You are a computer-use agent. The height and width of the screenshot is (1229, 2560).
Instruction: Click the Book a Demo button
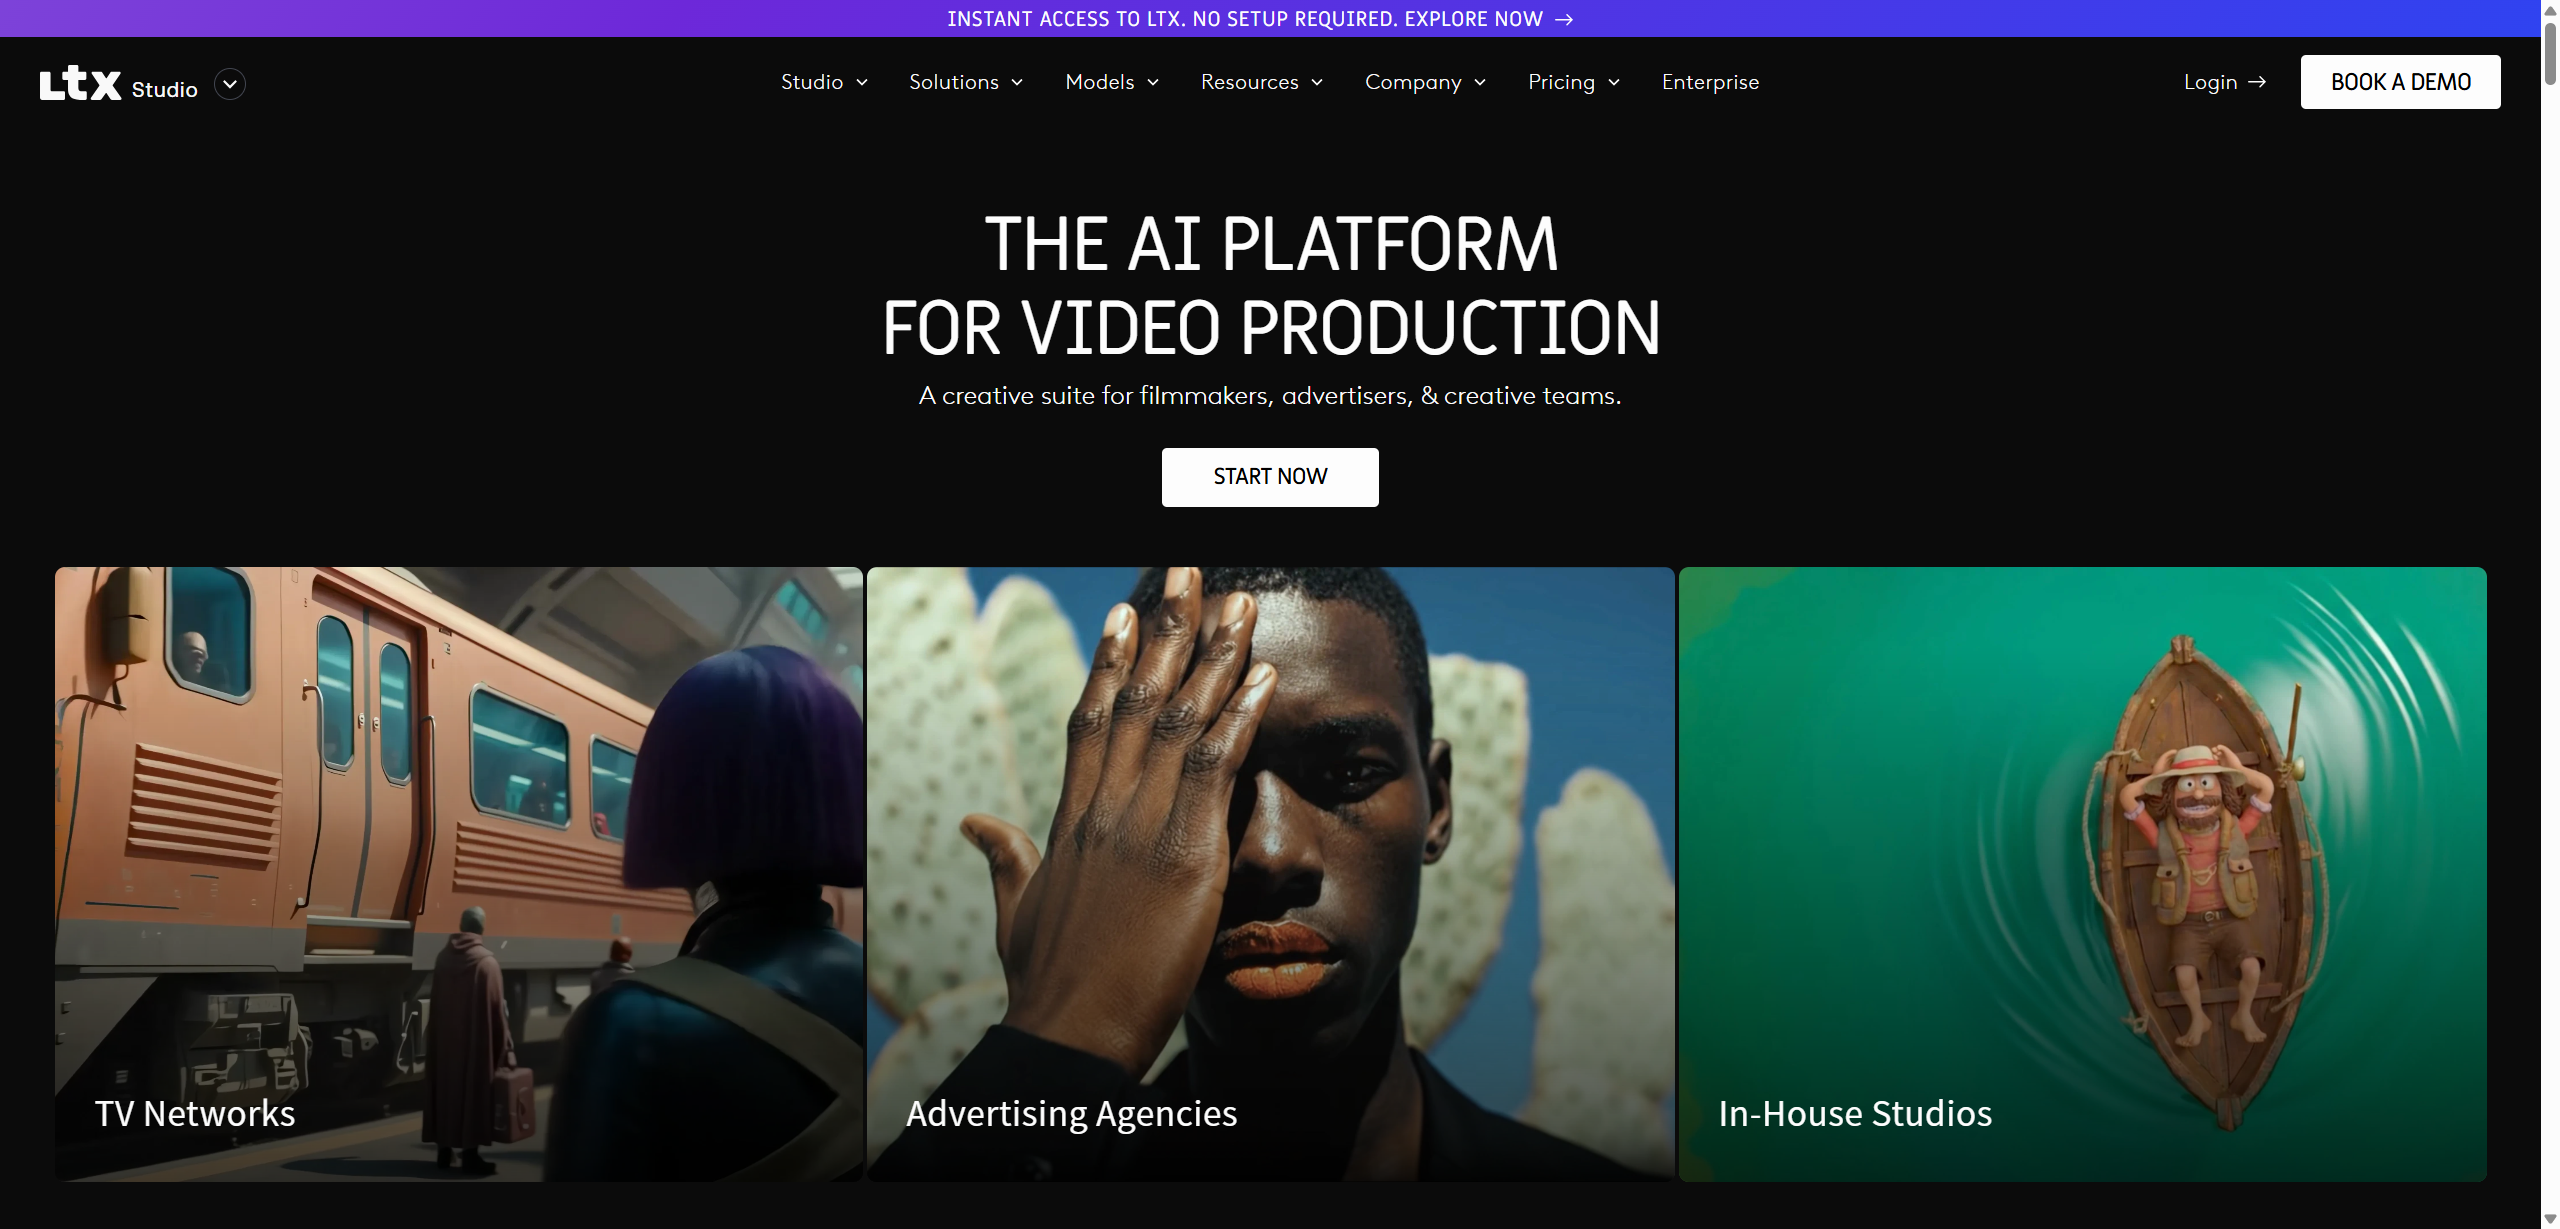click(2400, 82)
